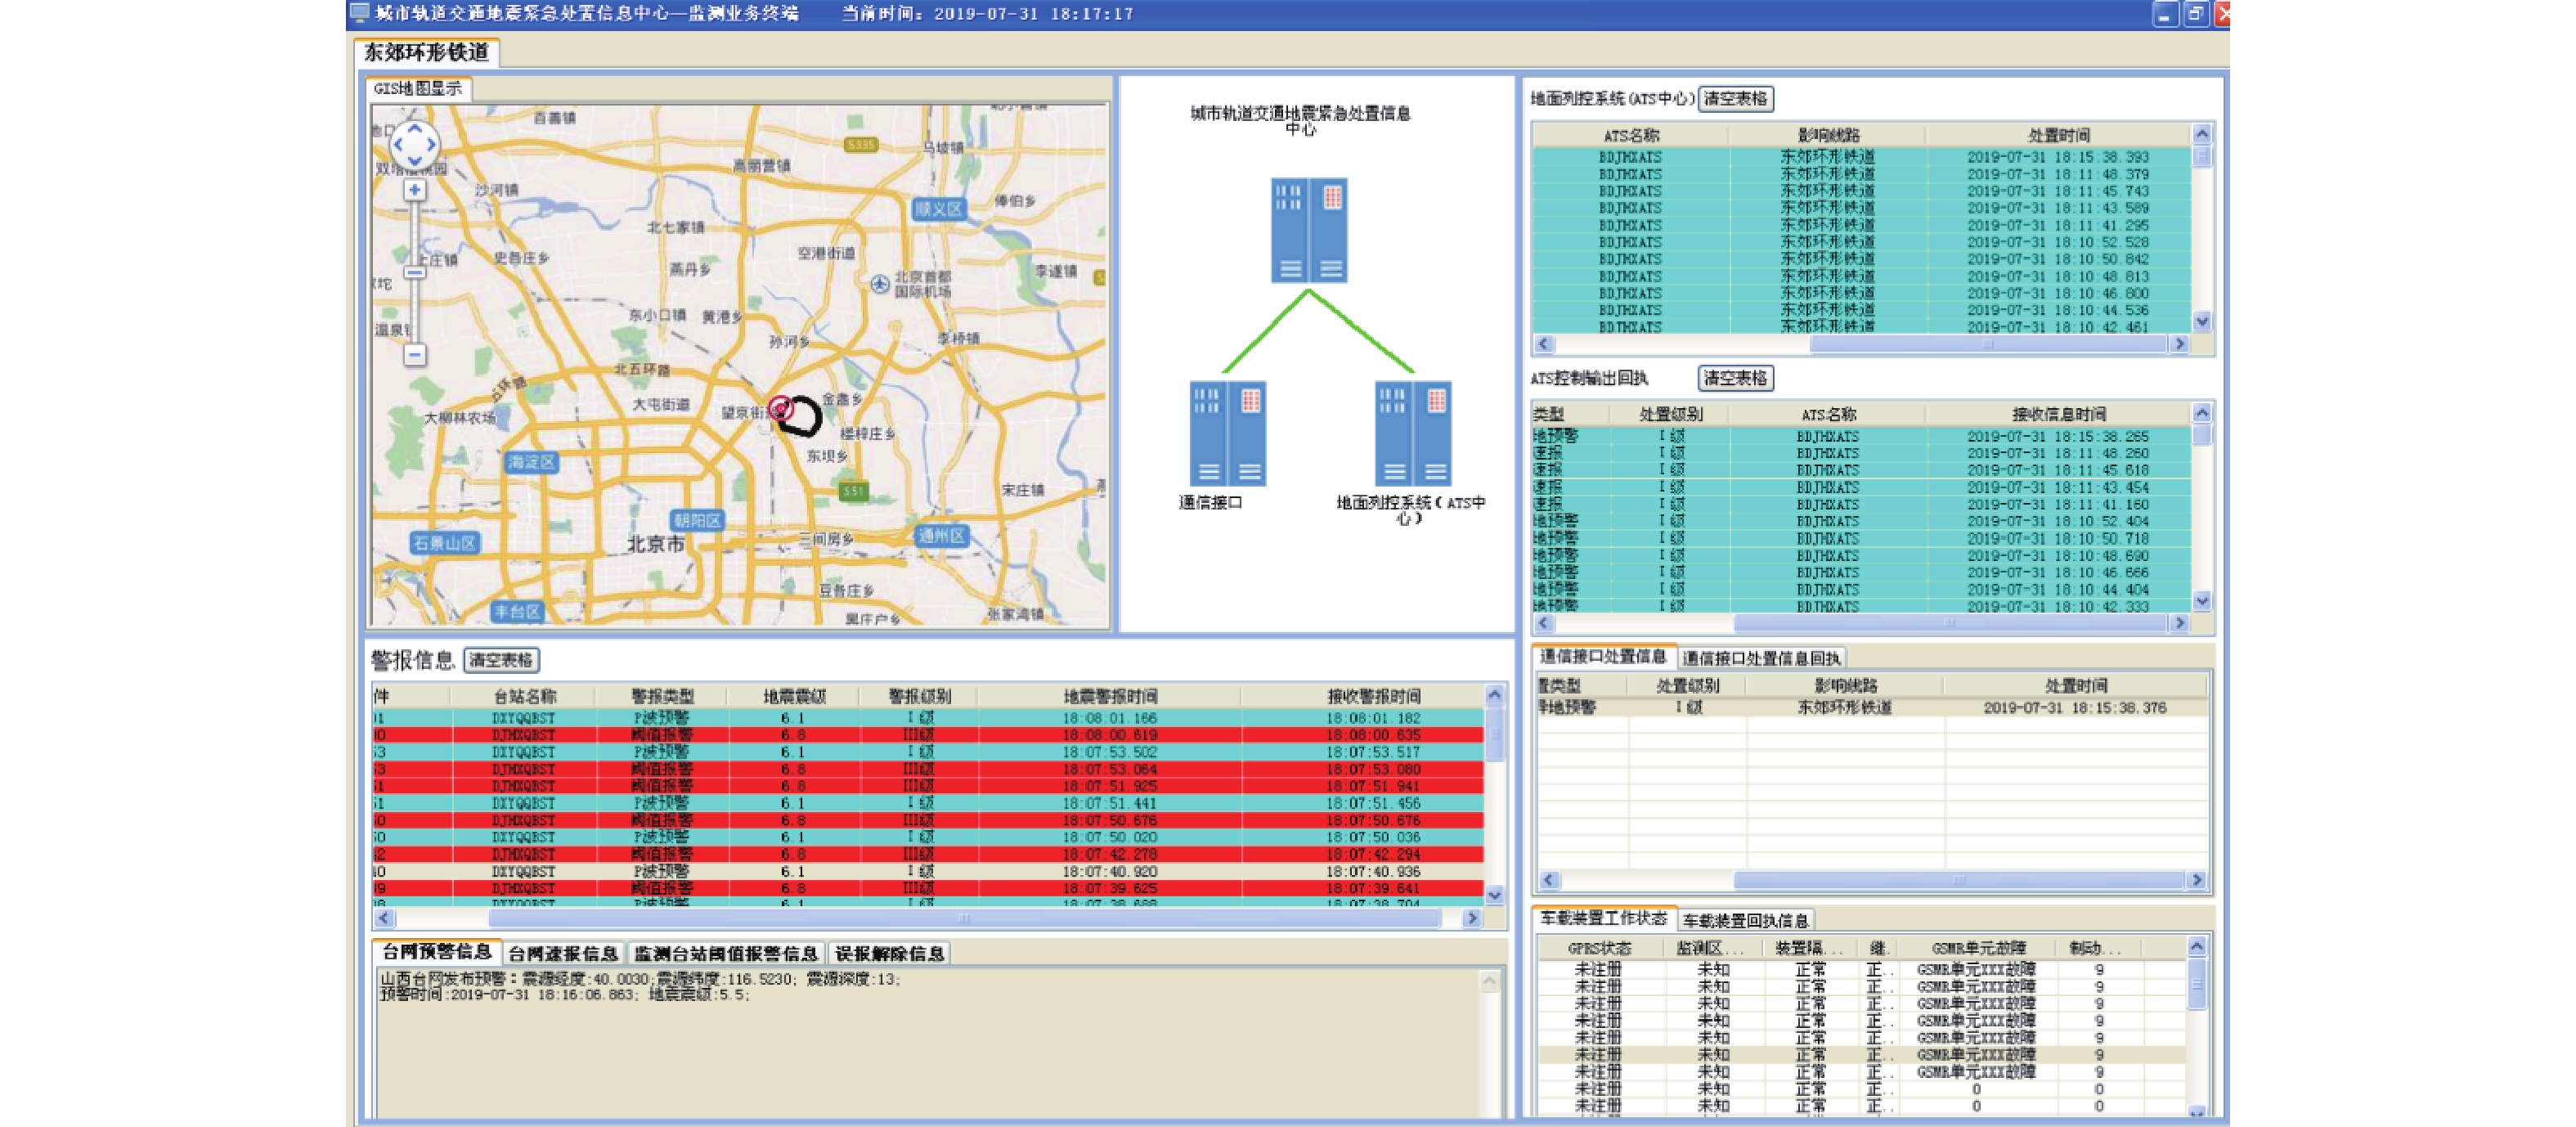Click the 处置时间 header in 通信接口 table

coord(2076,686)
